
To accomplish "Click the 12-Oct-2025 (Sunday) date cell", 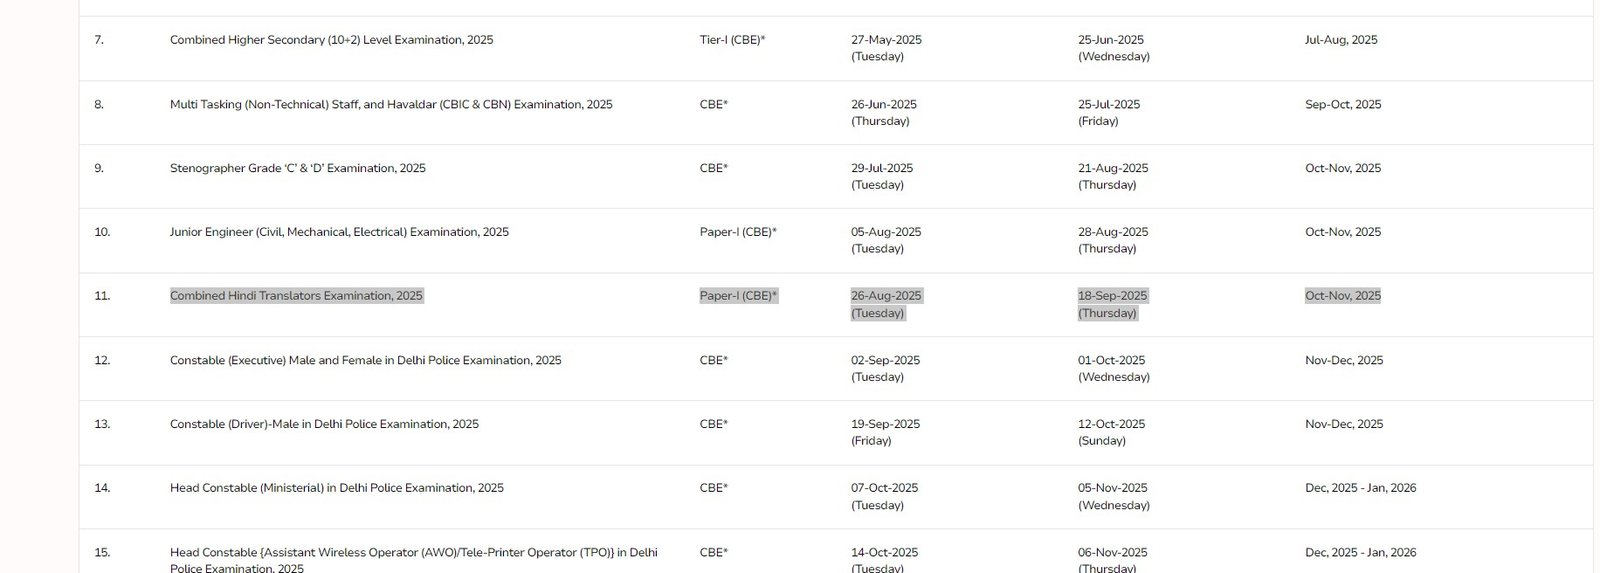I will 1111,432.
